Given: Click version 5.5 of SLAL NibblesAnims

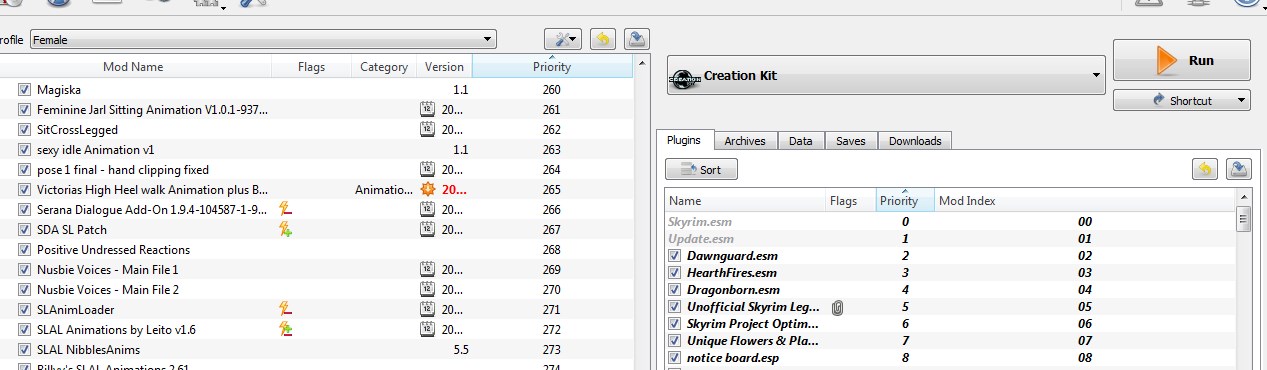Looking at the screenshot, I should click(461, 350).
